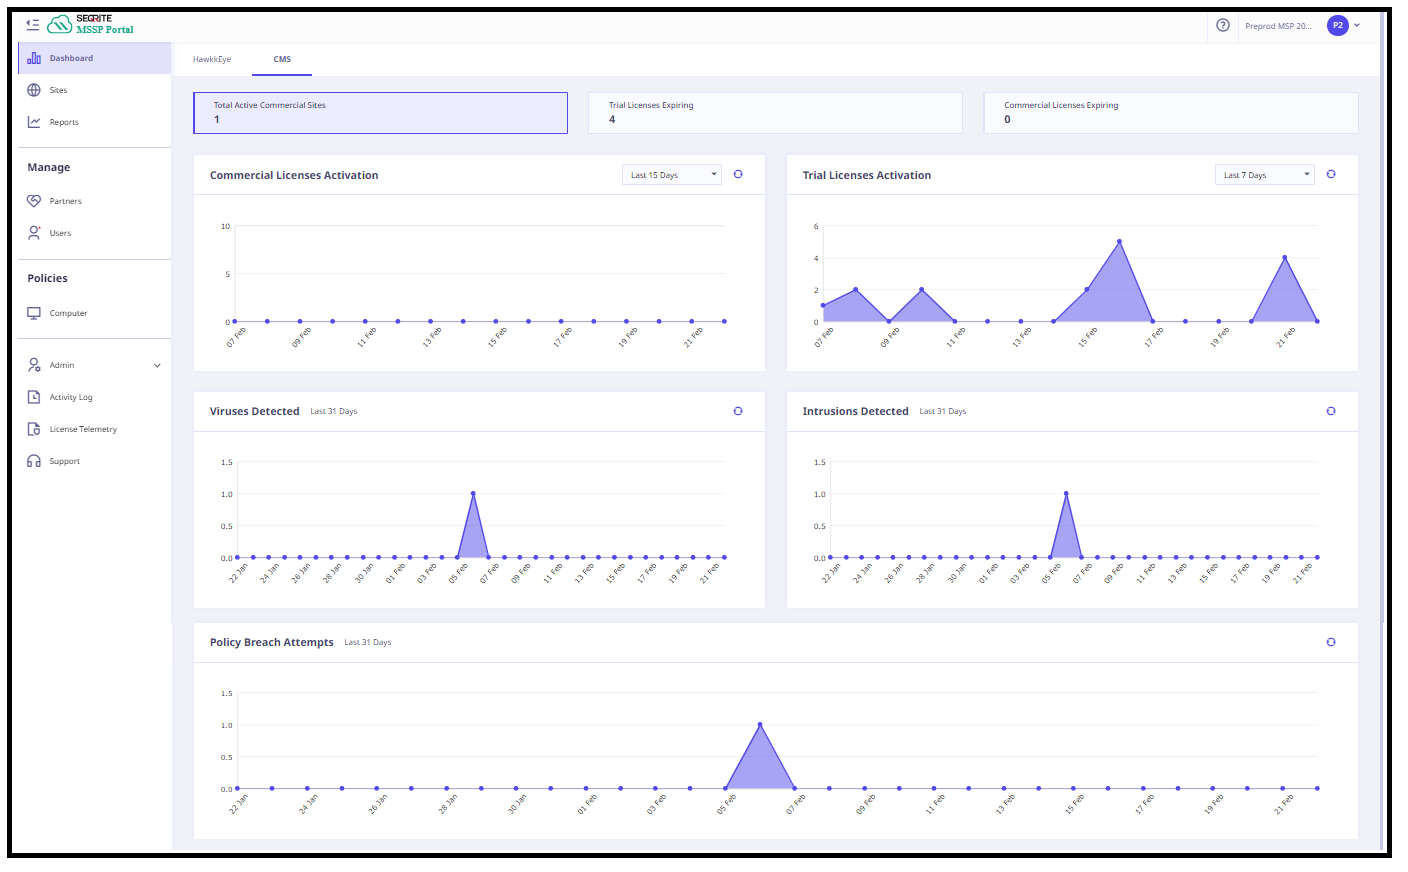The image size is (1408, 872).
Task: Select the Trial Licenses Expiring card
Action: (775, 113)
